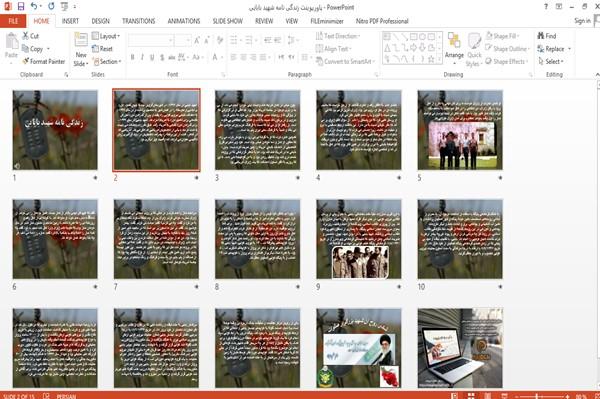Image resolution: width=600 pixels, height=399 pixels.
Task: Click PERSIAN language indicator in status bar
Action: (66, 396)
